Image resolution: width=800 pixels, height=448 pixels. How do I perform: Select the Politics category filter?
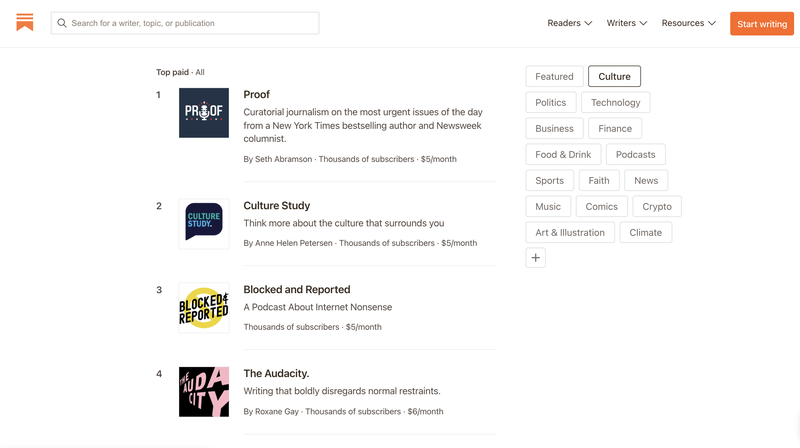tap(551, 103)
